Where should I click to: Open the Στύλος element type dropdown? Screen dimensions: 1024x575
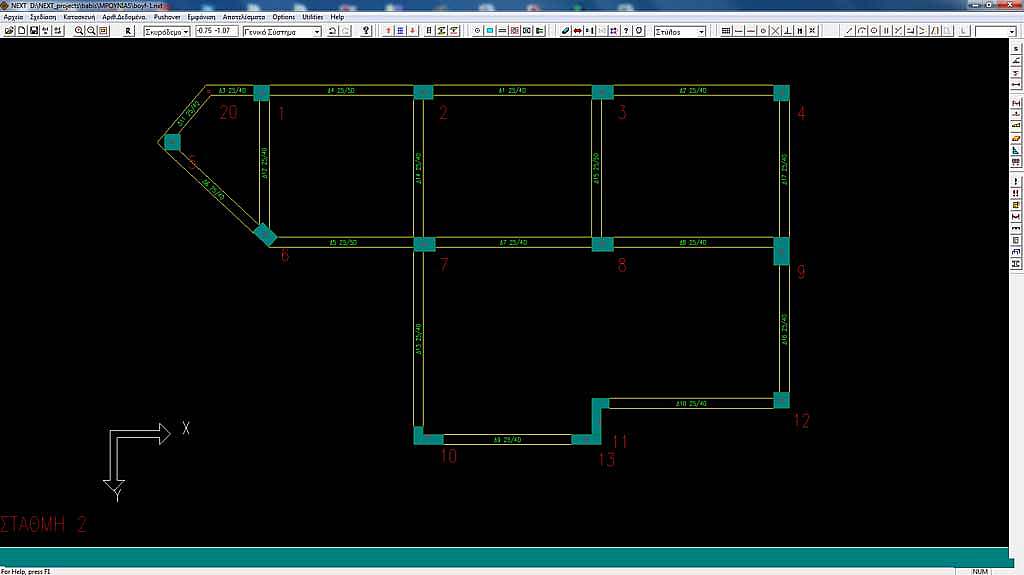pyautogui.click(x=680, y=31)
